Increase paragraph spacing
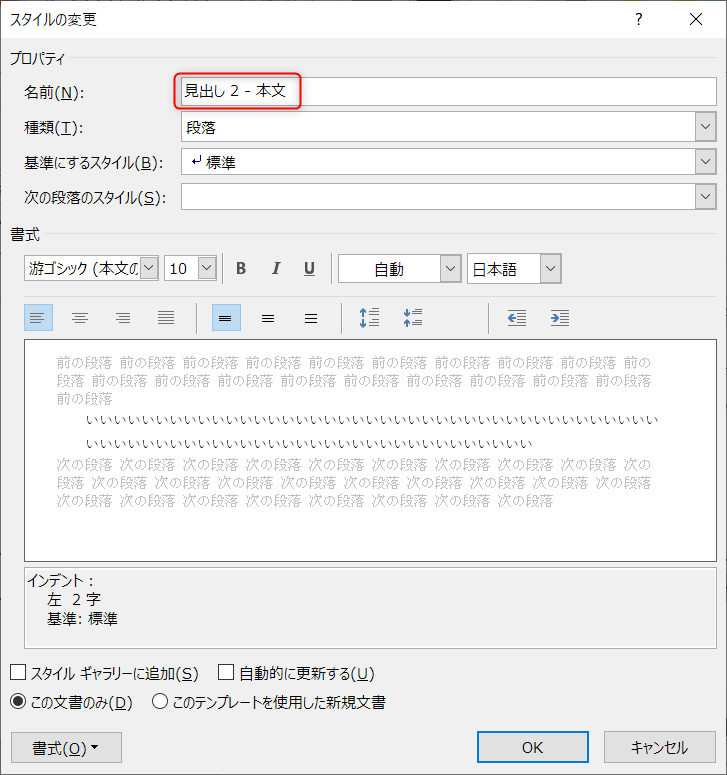This screenshot has height=775, width=727. (369, 318)
